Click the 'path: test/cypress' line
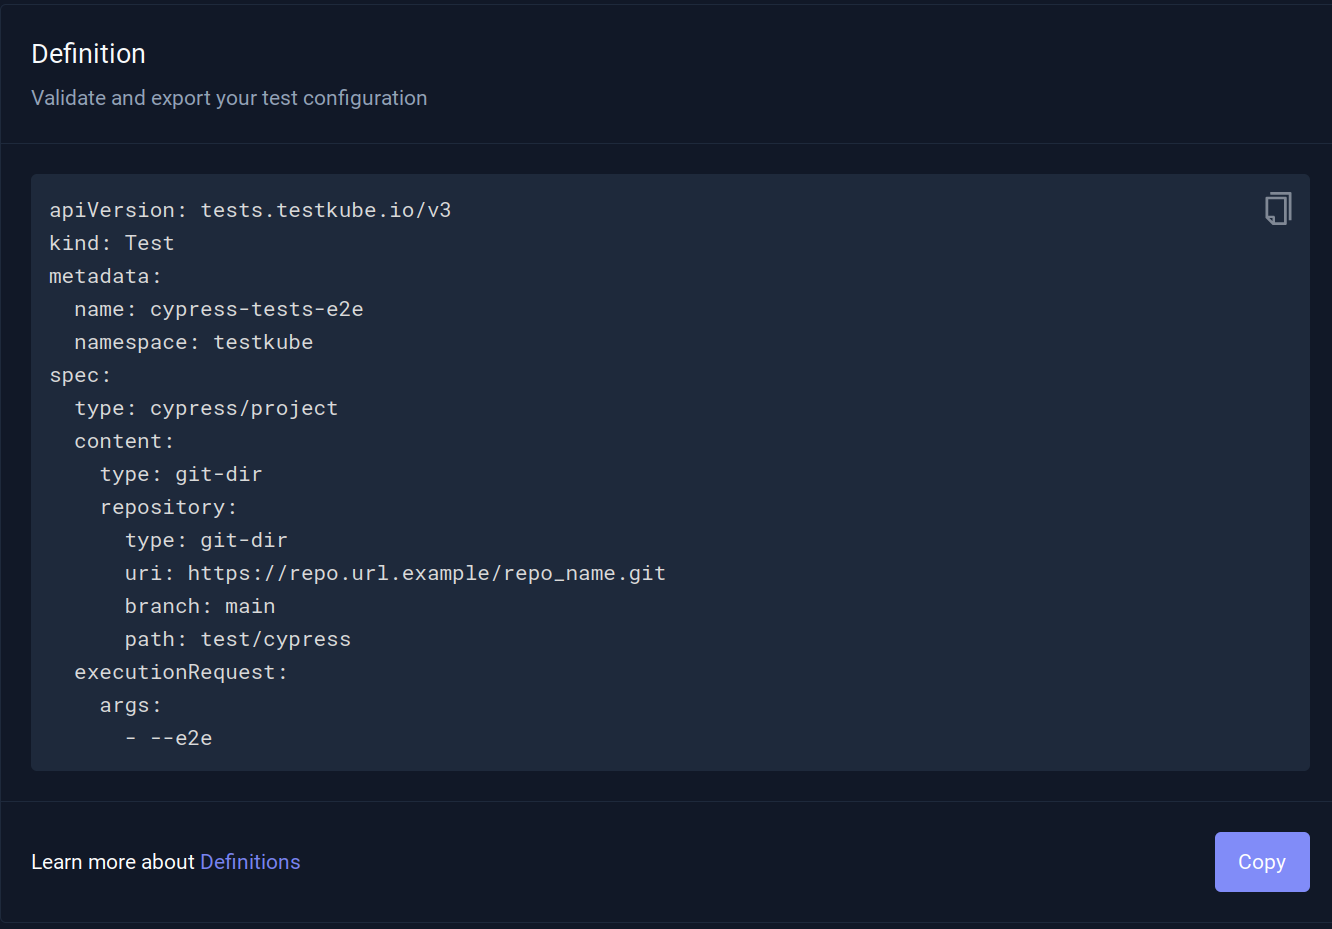The height and width of the screenshot is (929, 1332). [238, 639]
